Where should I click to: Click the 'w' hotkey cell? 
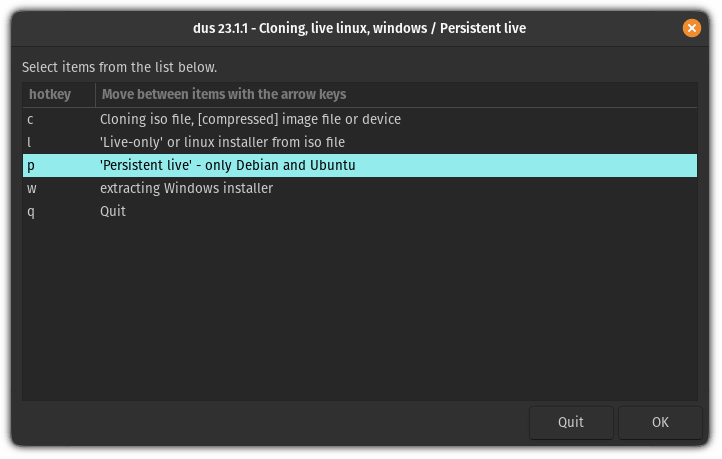32,188
